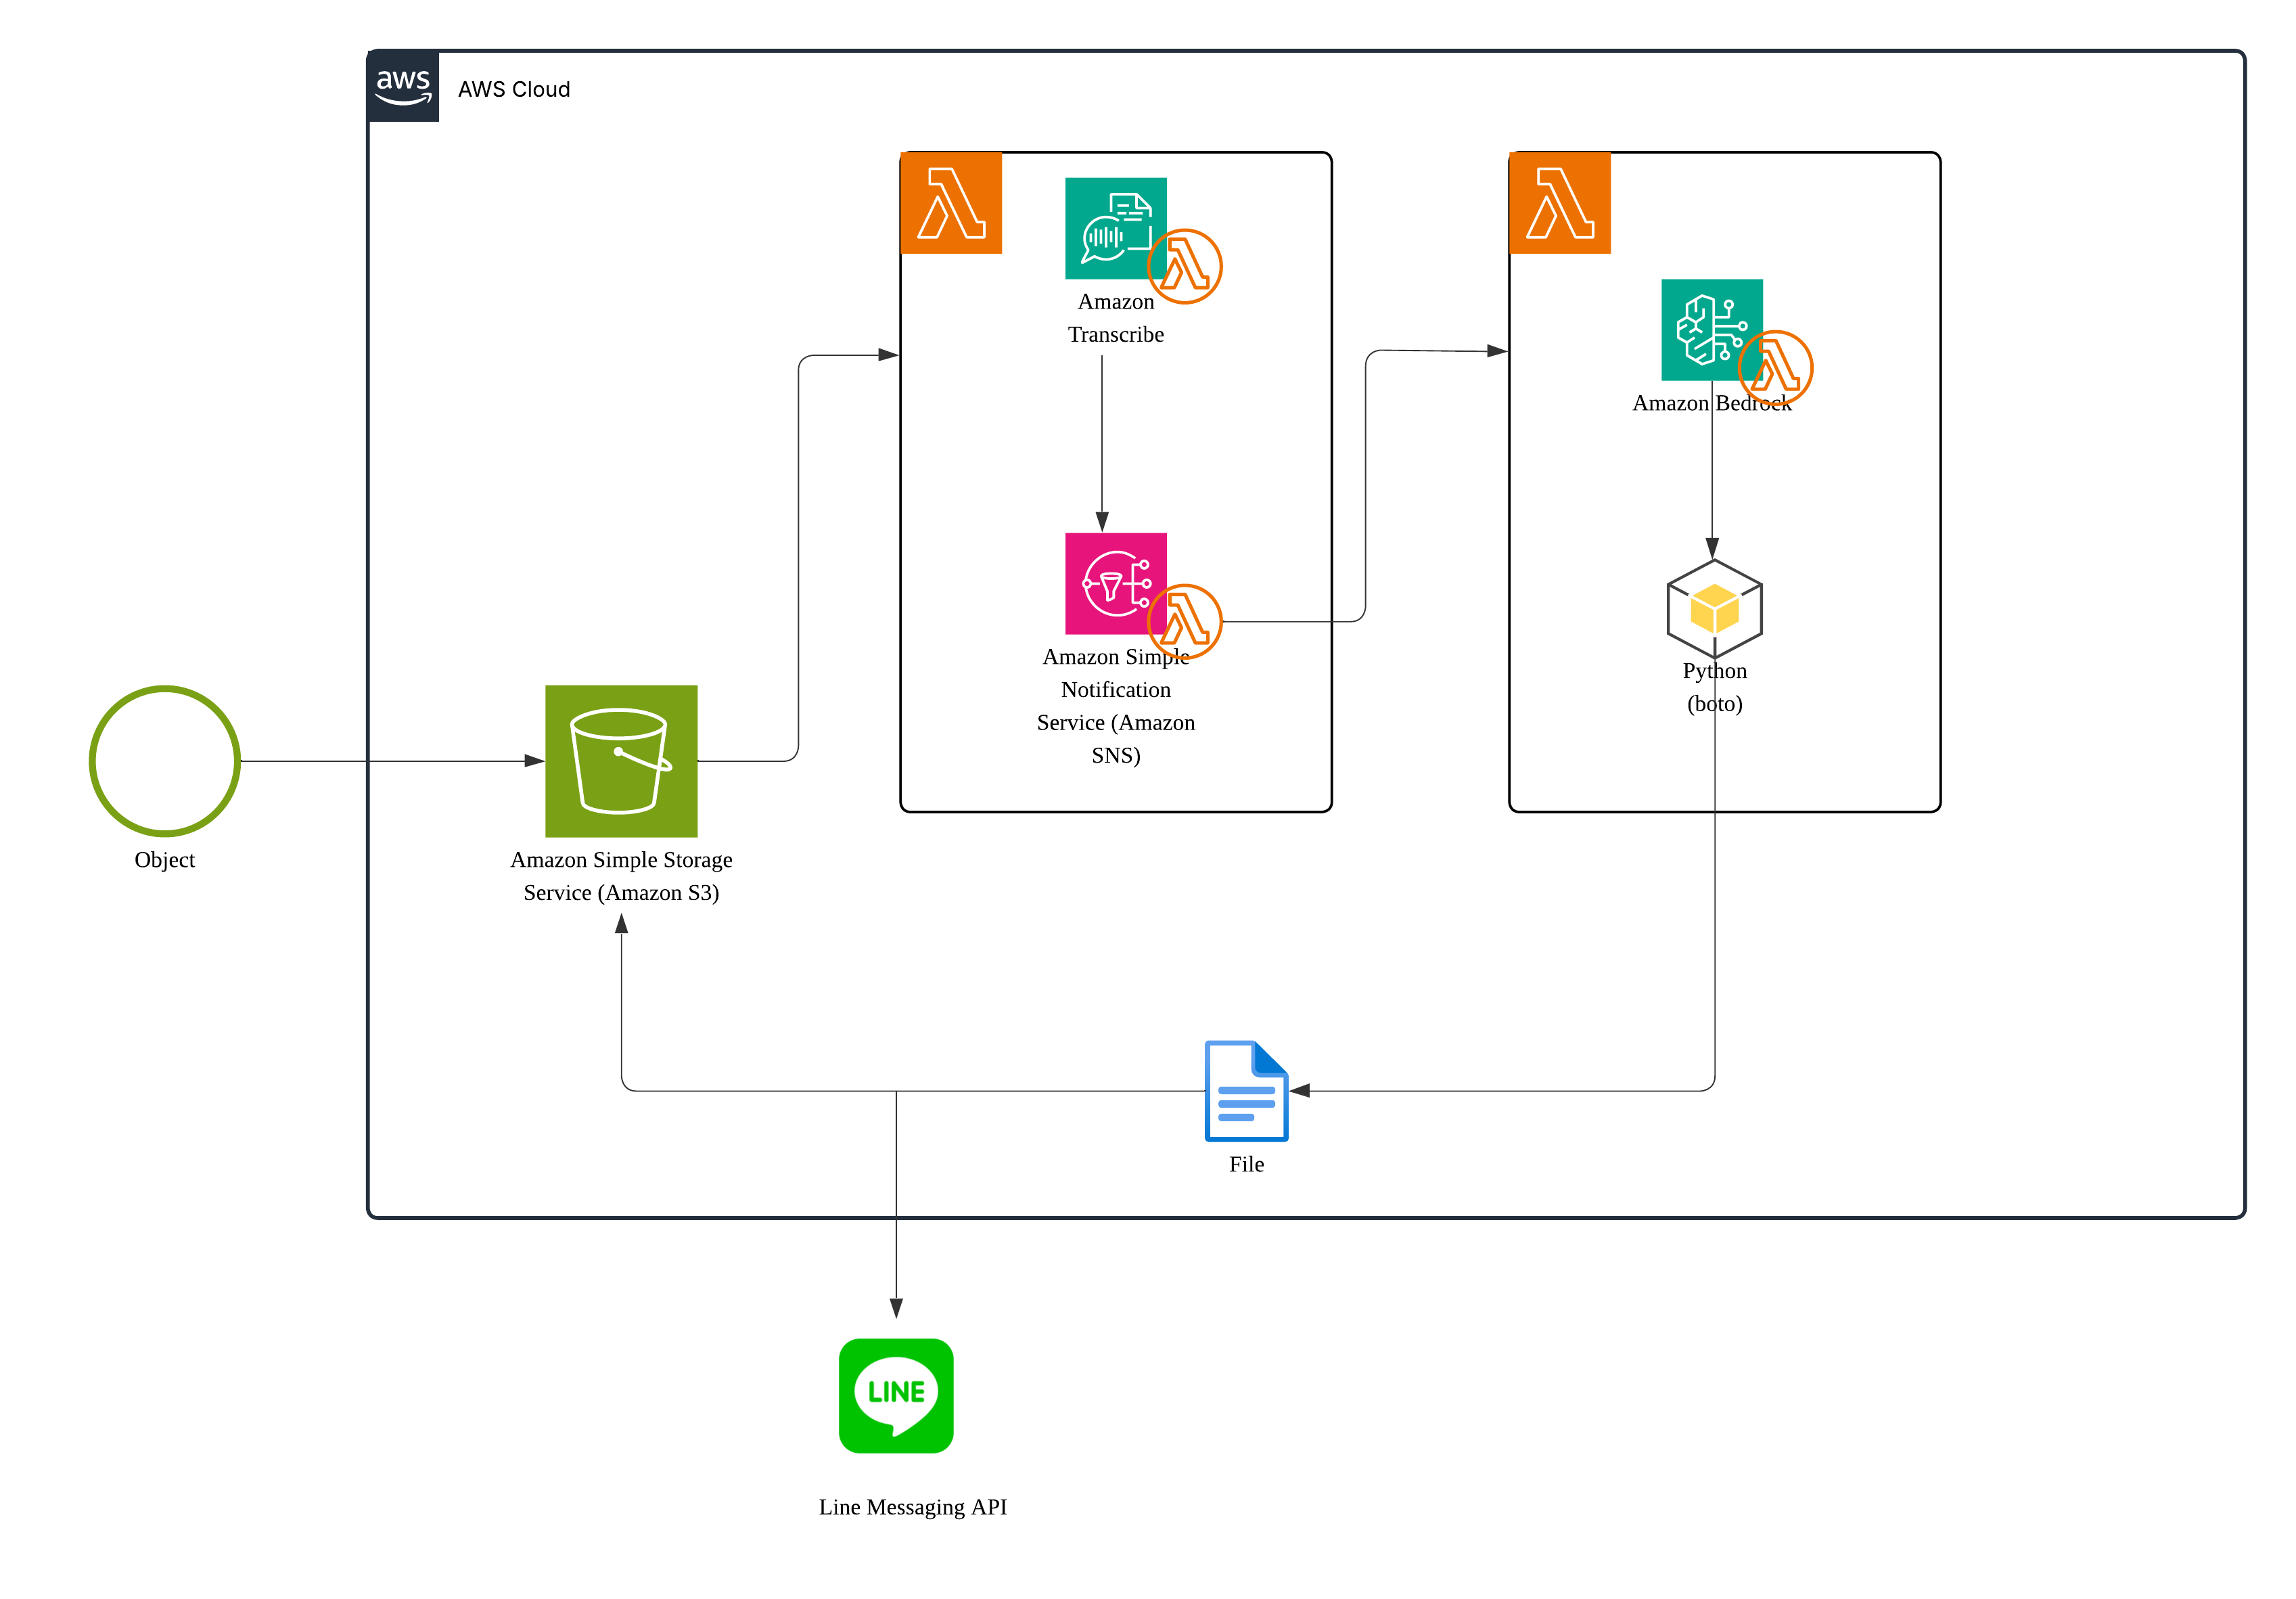This screenshot has height=1599, width=2296.
Task: Click the AWS Cloud label
Action: [514, 89]
